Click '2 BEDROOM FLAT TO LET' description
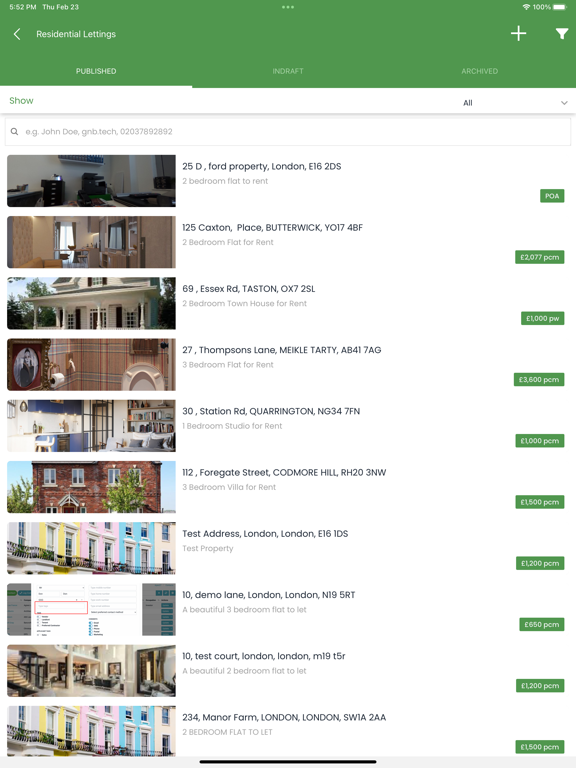 click(x=227, y=732)
